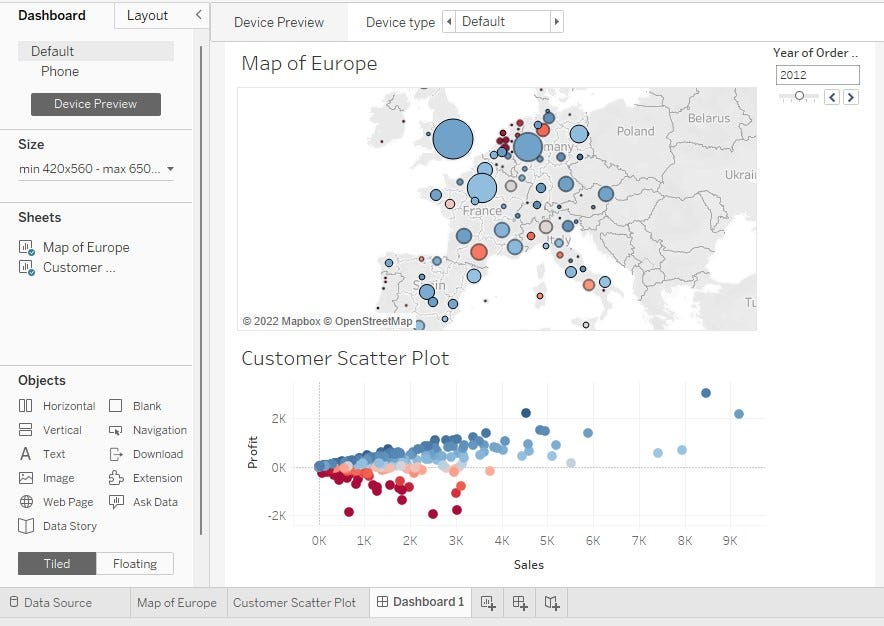Select the Phone device layout
This screenshot has height=626, width=884.
tap(59, 71)
